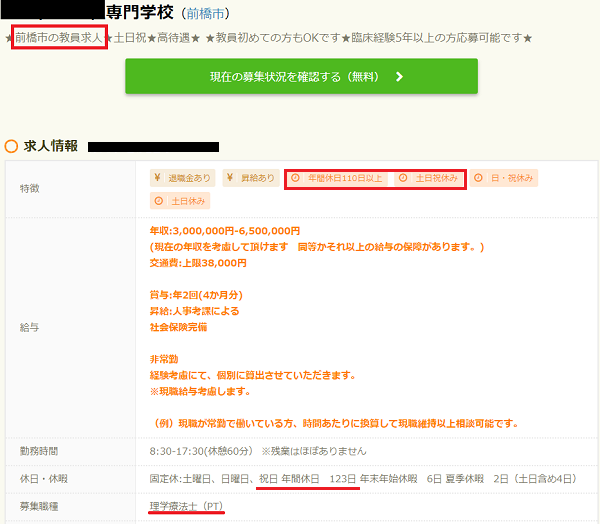The height and width of the screenshot is (524, 600).
Task: Click the 臨床経験5年以上の方応募可能です tagline text
Action: tap(437, 38)
